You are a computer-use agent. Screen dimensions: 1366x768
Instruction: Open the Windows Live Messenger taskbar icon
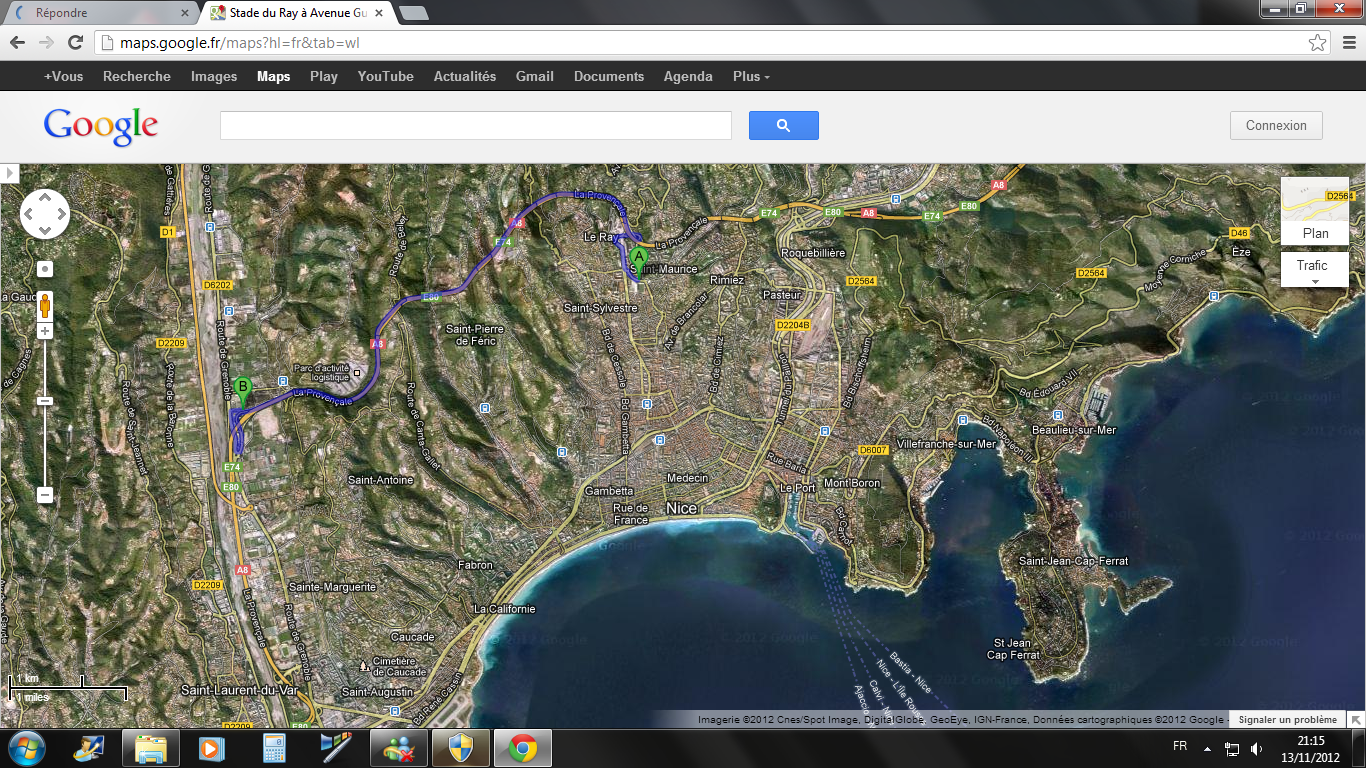399,748
